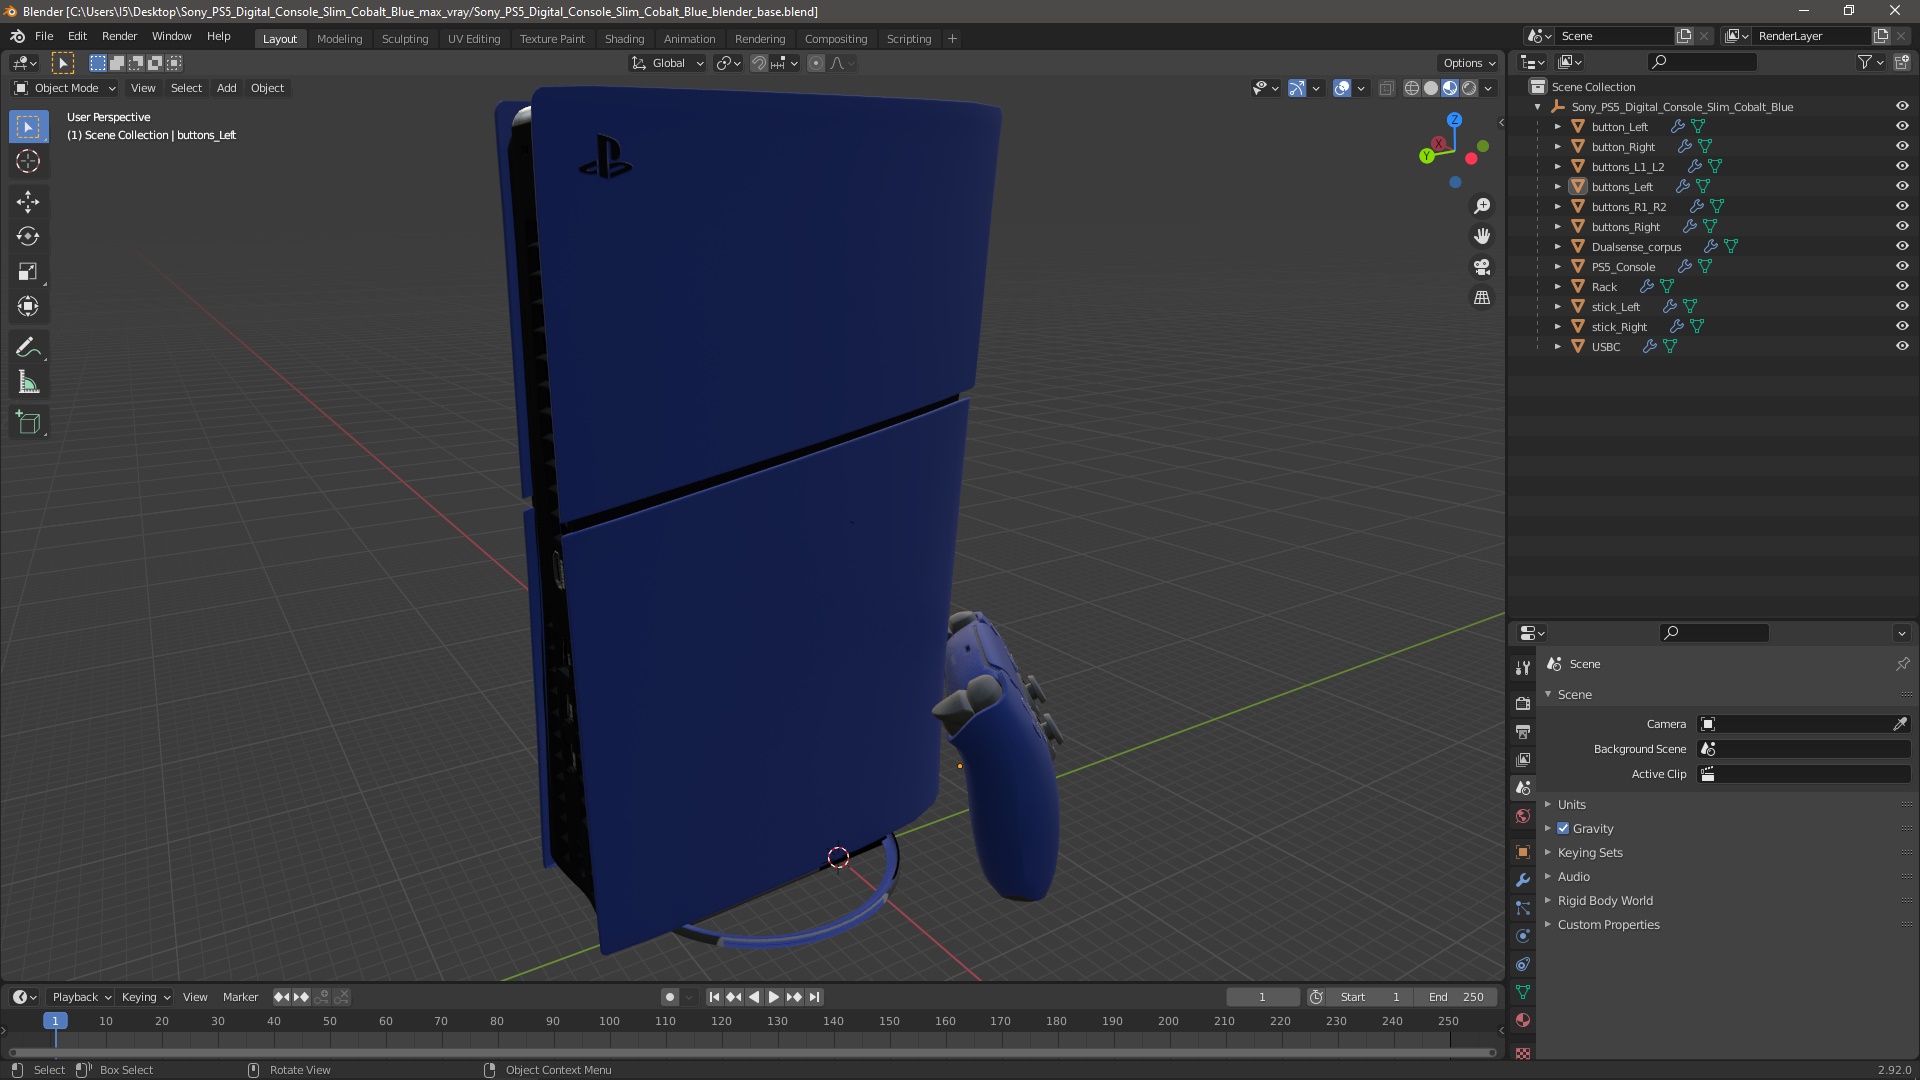Switch to the Shading workspace tab

[624, 39]
